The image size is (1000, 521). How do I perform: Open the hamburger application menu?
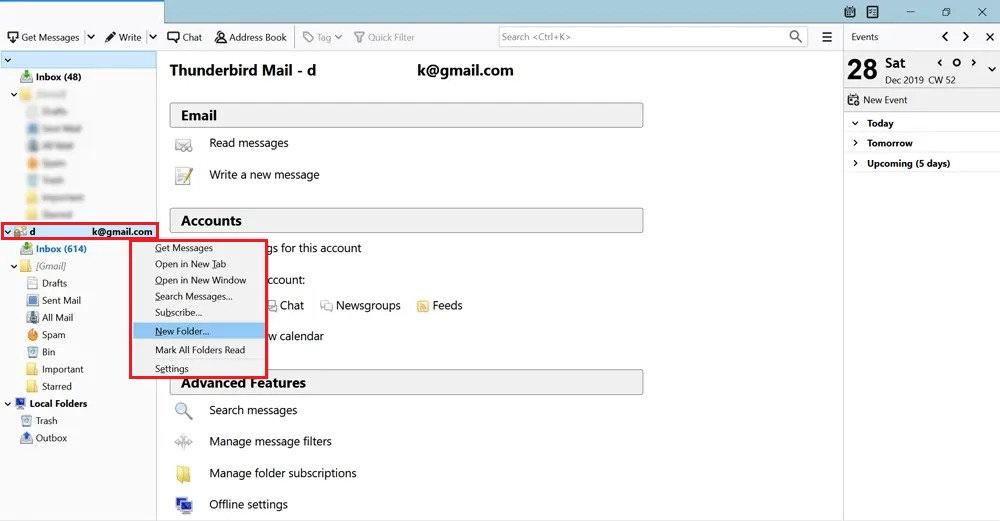[827, 37]
